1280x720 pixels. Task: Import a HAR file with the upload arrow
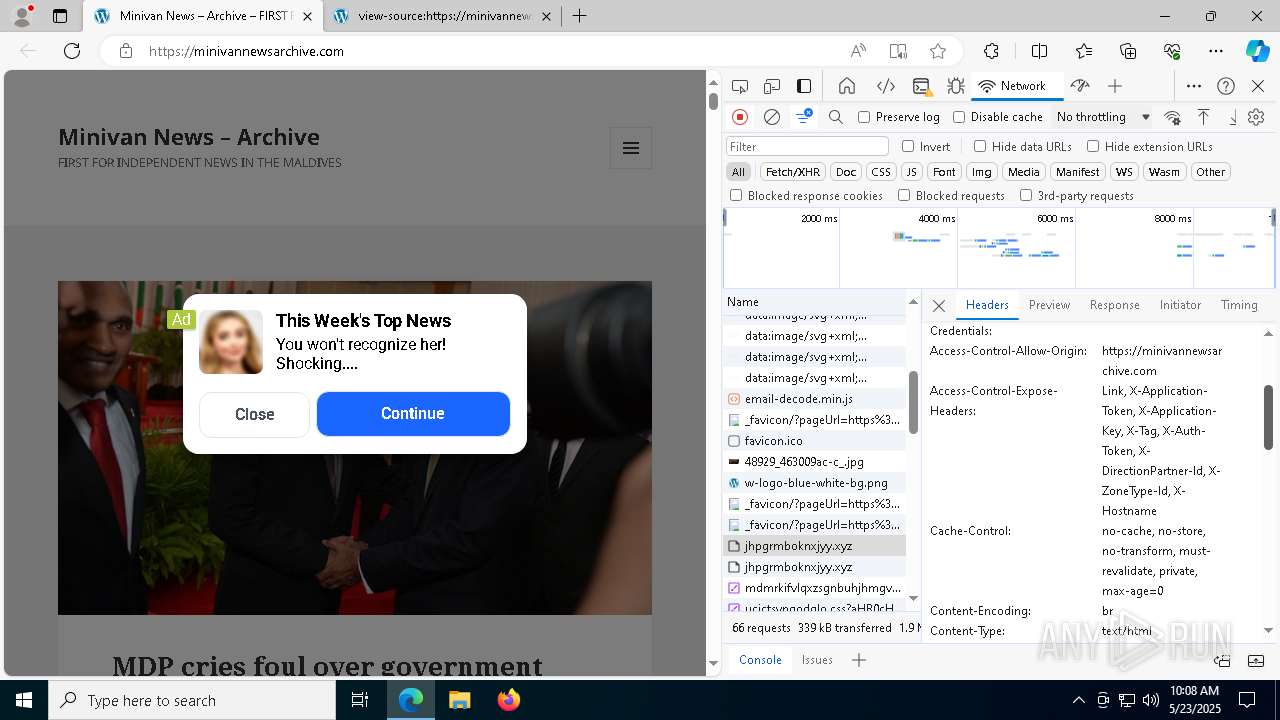[x=1204, y=117]
